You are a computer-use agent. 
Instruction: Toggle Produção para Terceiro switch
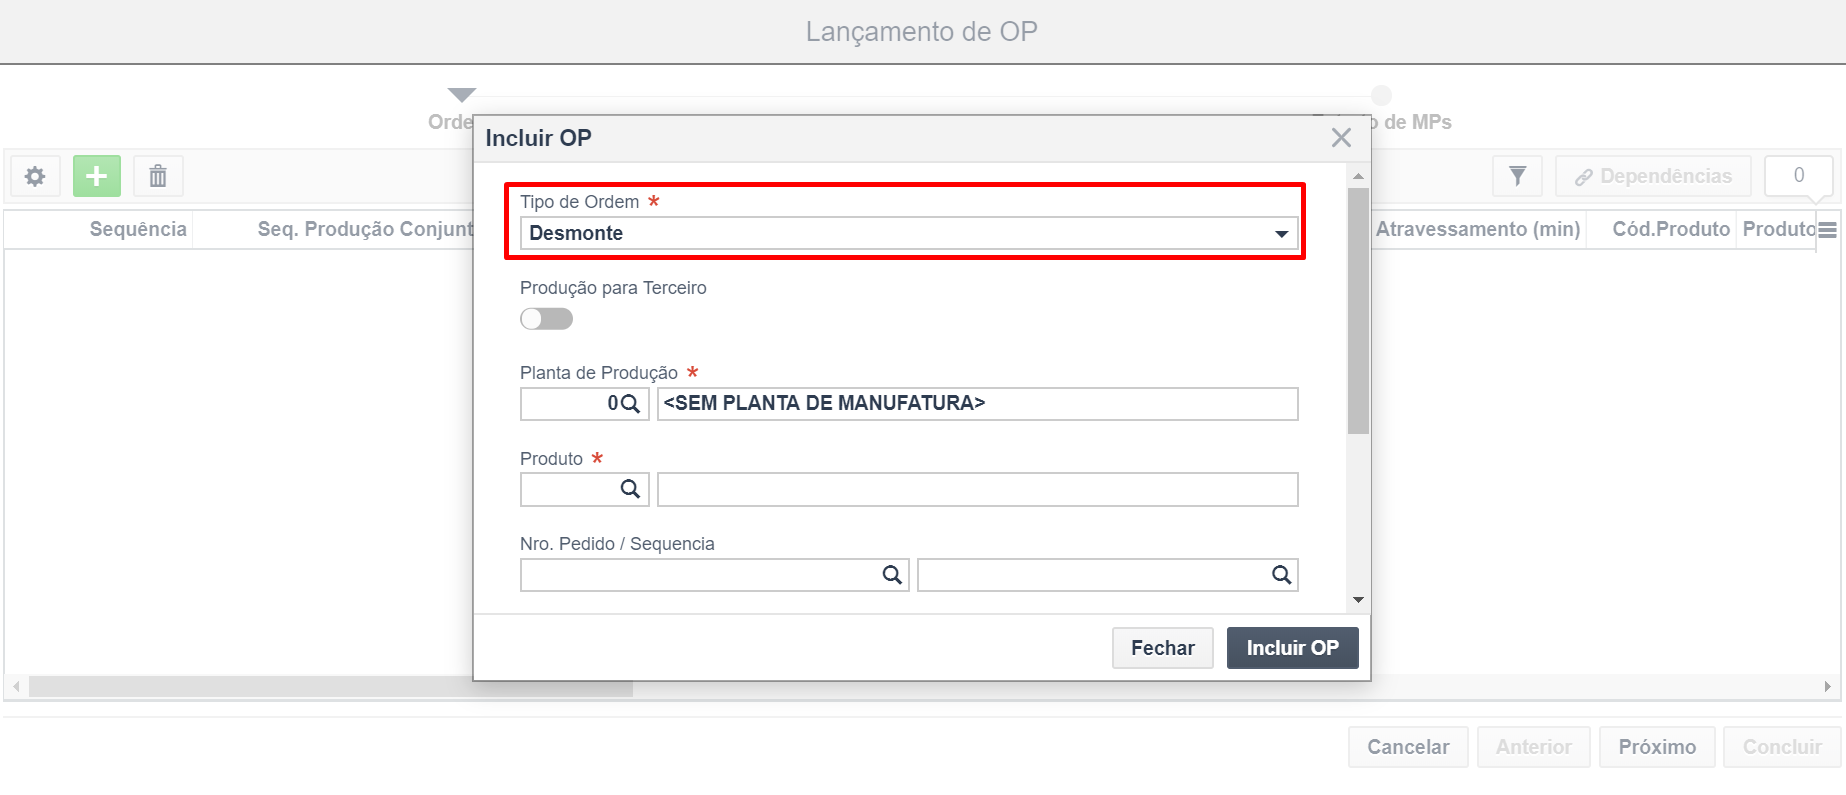(546, 319)
